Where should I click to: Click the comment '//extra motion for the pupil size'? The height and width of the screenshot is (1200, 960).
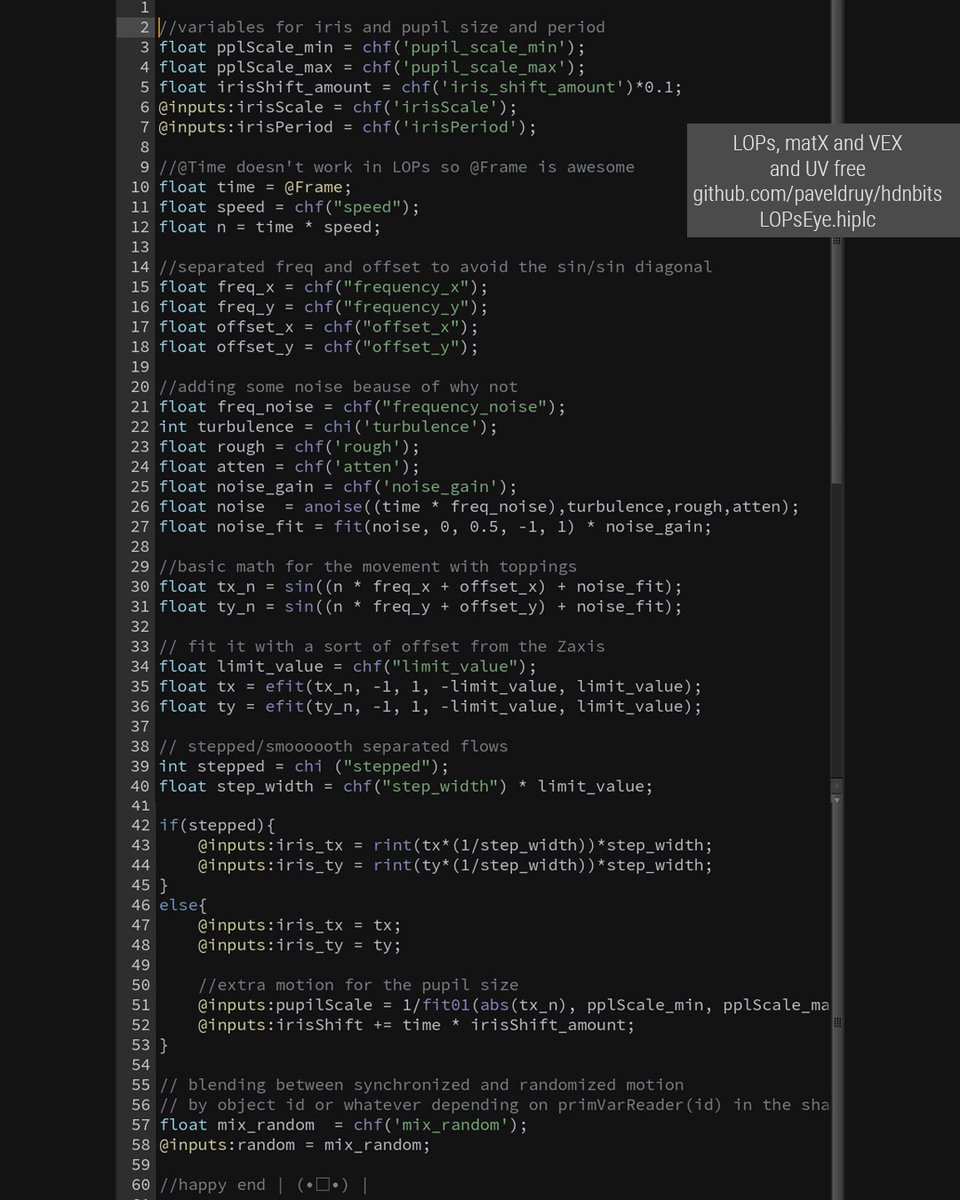(357, 985)
